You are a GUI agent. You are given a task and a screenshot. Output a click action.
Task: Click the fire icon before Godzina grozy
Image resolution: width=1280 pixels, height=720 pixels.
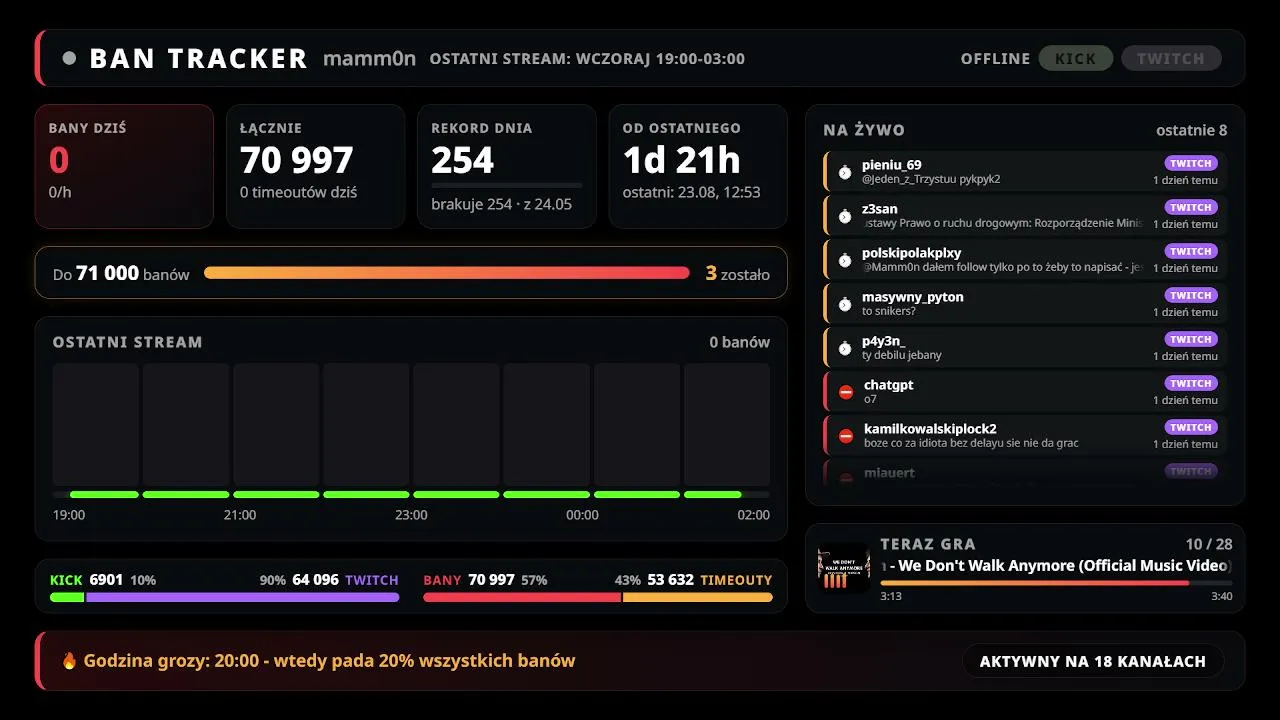click(x=69, y=660)
